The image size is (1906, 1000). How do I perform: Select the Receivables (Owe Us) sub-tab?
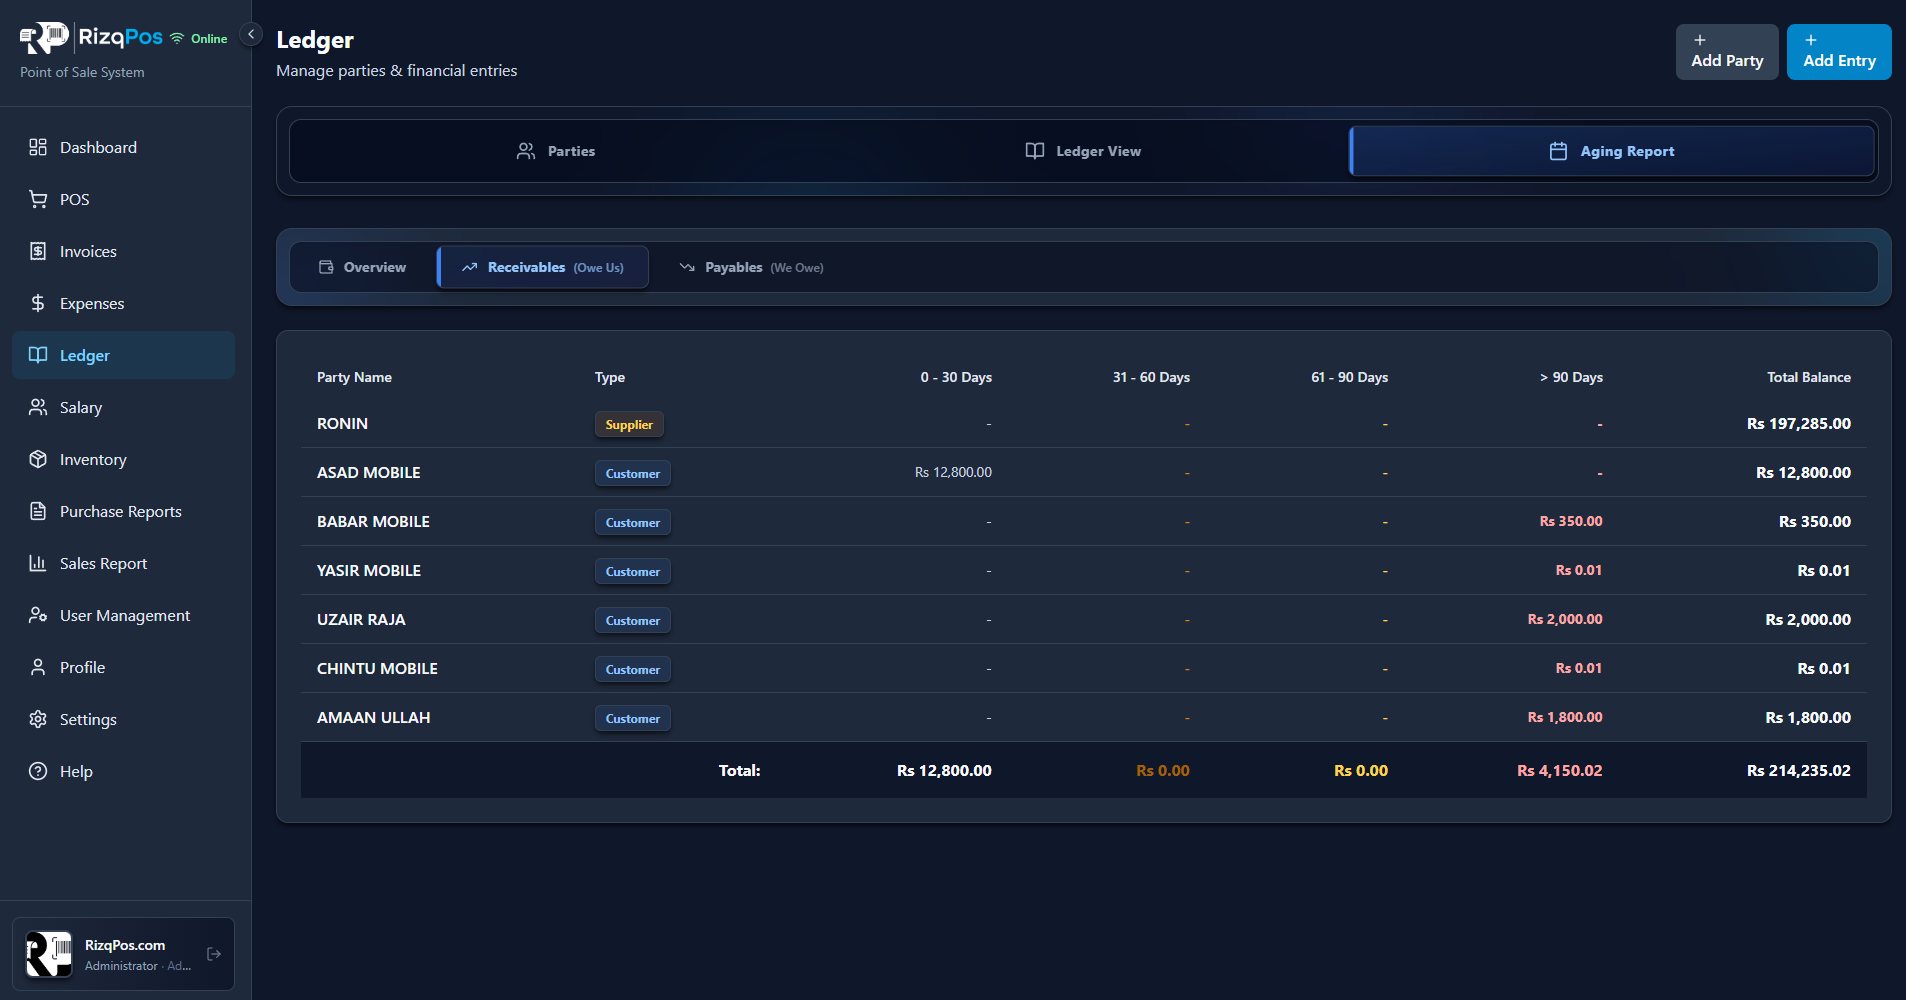click(543, 267)
